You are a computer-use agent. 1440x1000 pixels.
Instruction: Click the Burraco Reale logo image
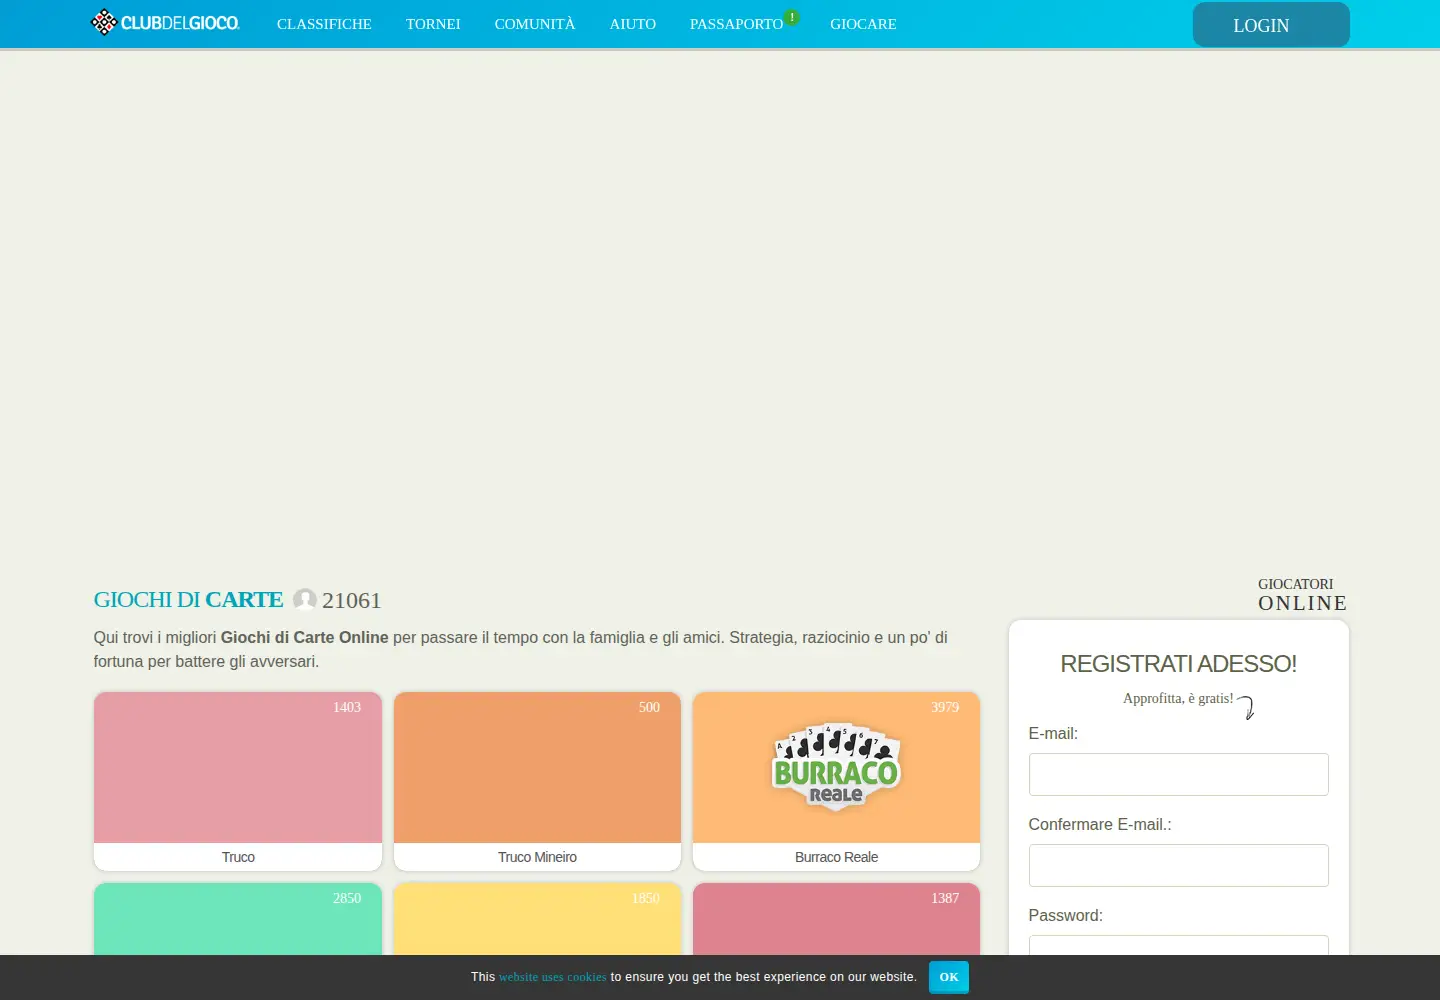coord(836,766)
